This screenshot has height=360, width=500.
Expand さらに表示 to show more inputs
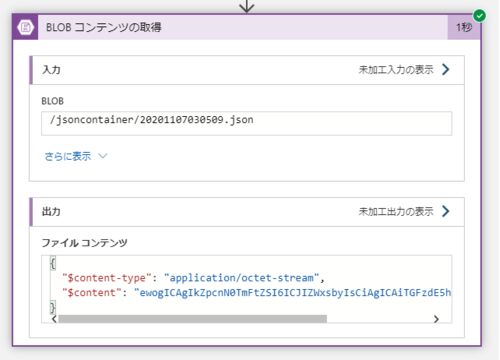coord(68,156)
